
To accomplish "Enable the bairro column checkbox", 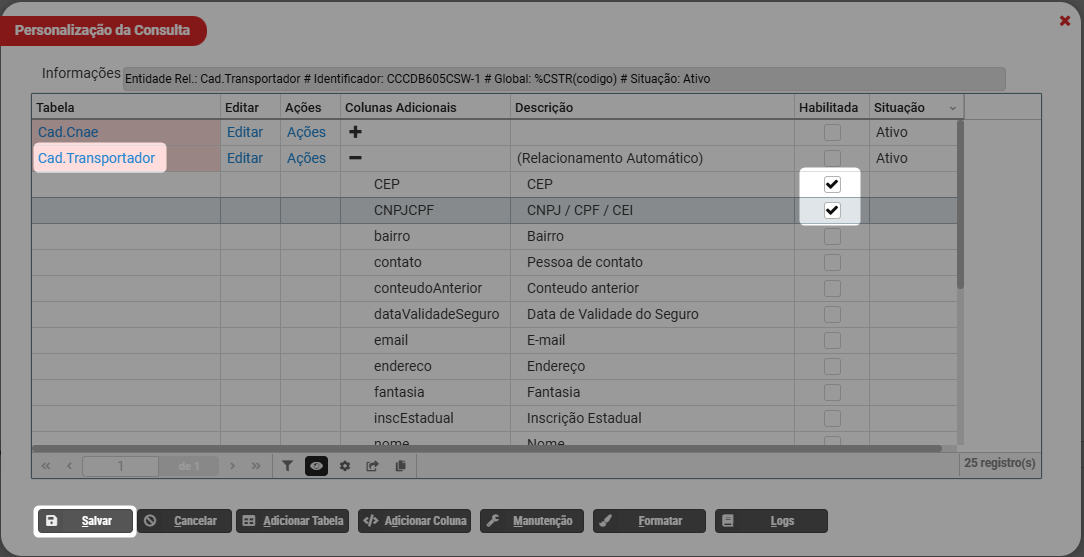I will (832, 236).
